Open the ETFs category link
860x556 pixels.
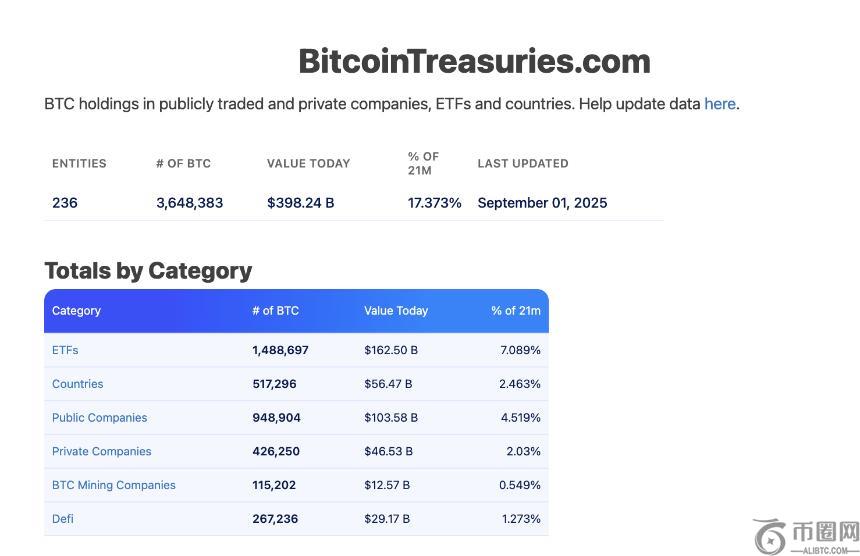[x=65, y=350]
